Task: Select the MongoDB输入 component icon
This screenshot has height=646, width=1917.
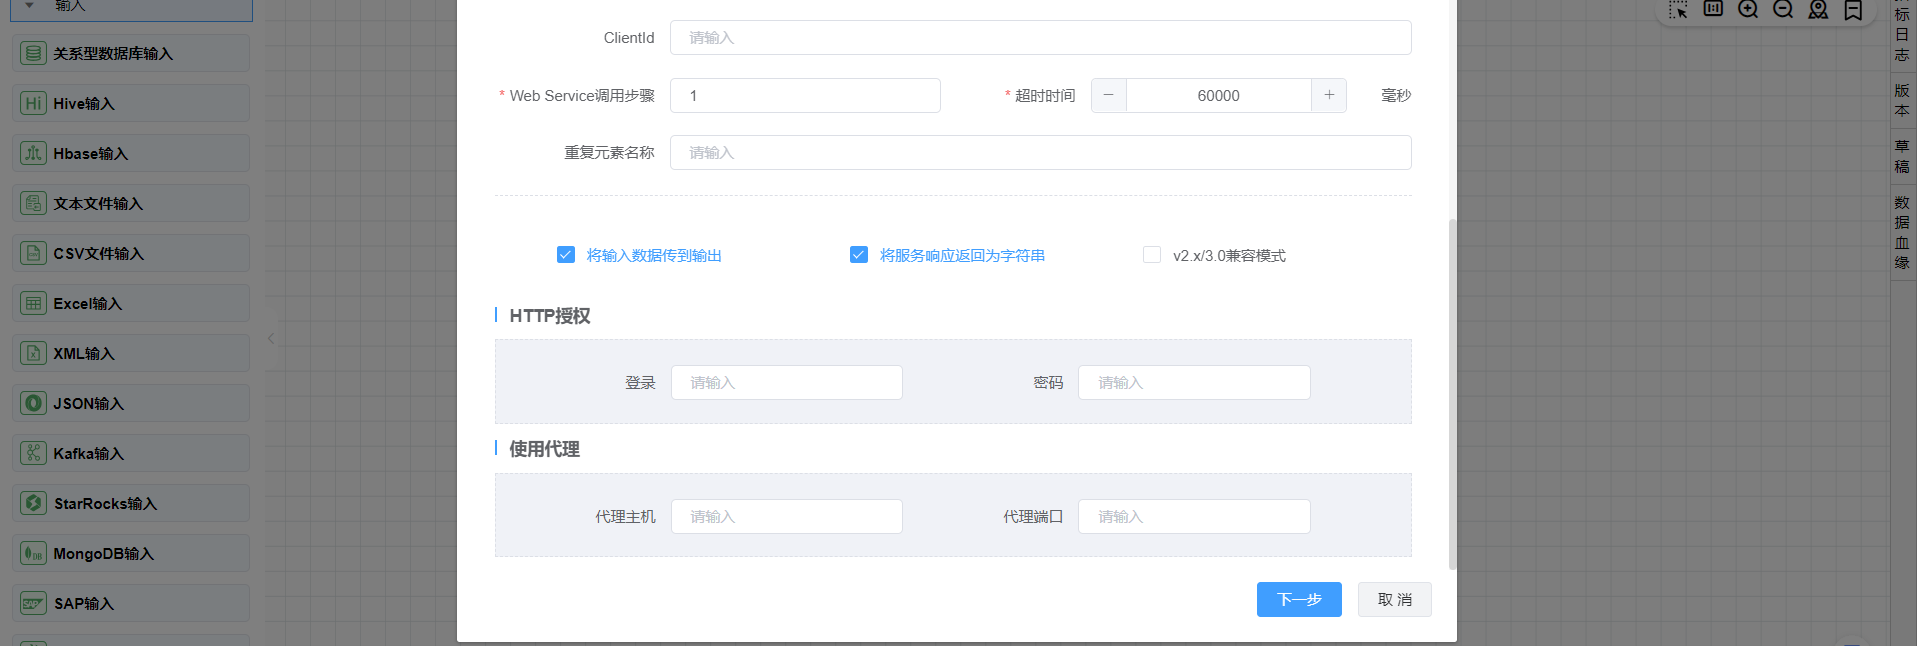Action: click(34, 553)
